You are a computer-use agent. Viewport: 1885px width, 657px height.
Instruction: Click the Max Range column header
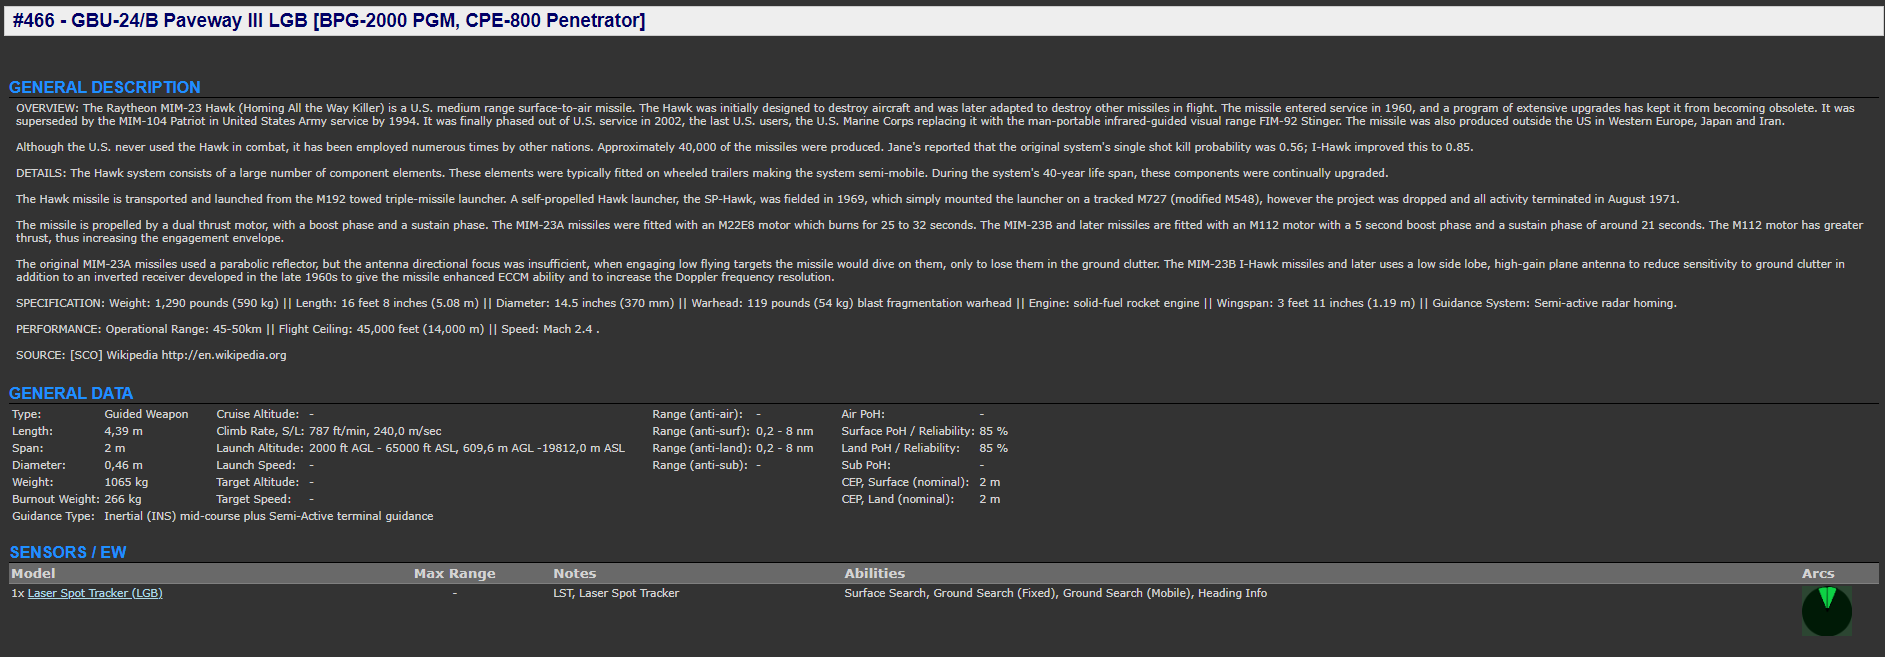click(455, 573)
